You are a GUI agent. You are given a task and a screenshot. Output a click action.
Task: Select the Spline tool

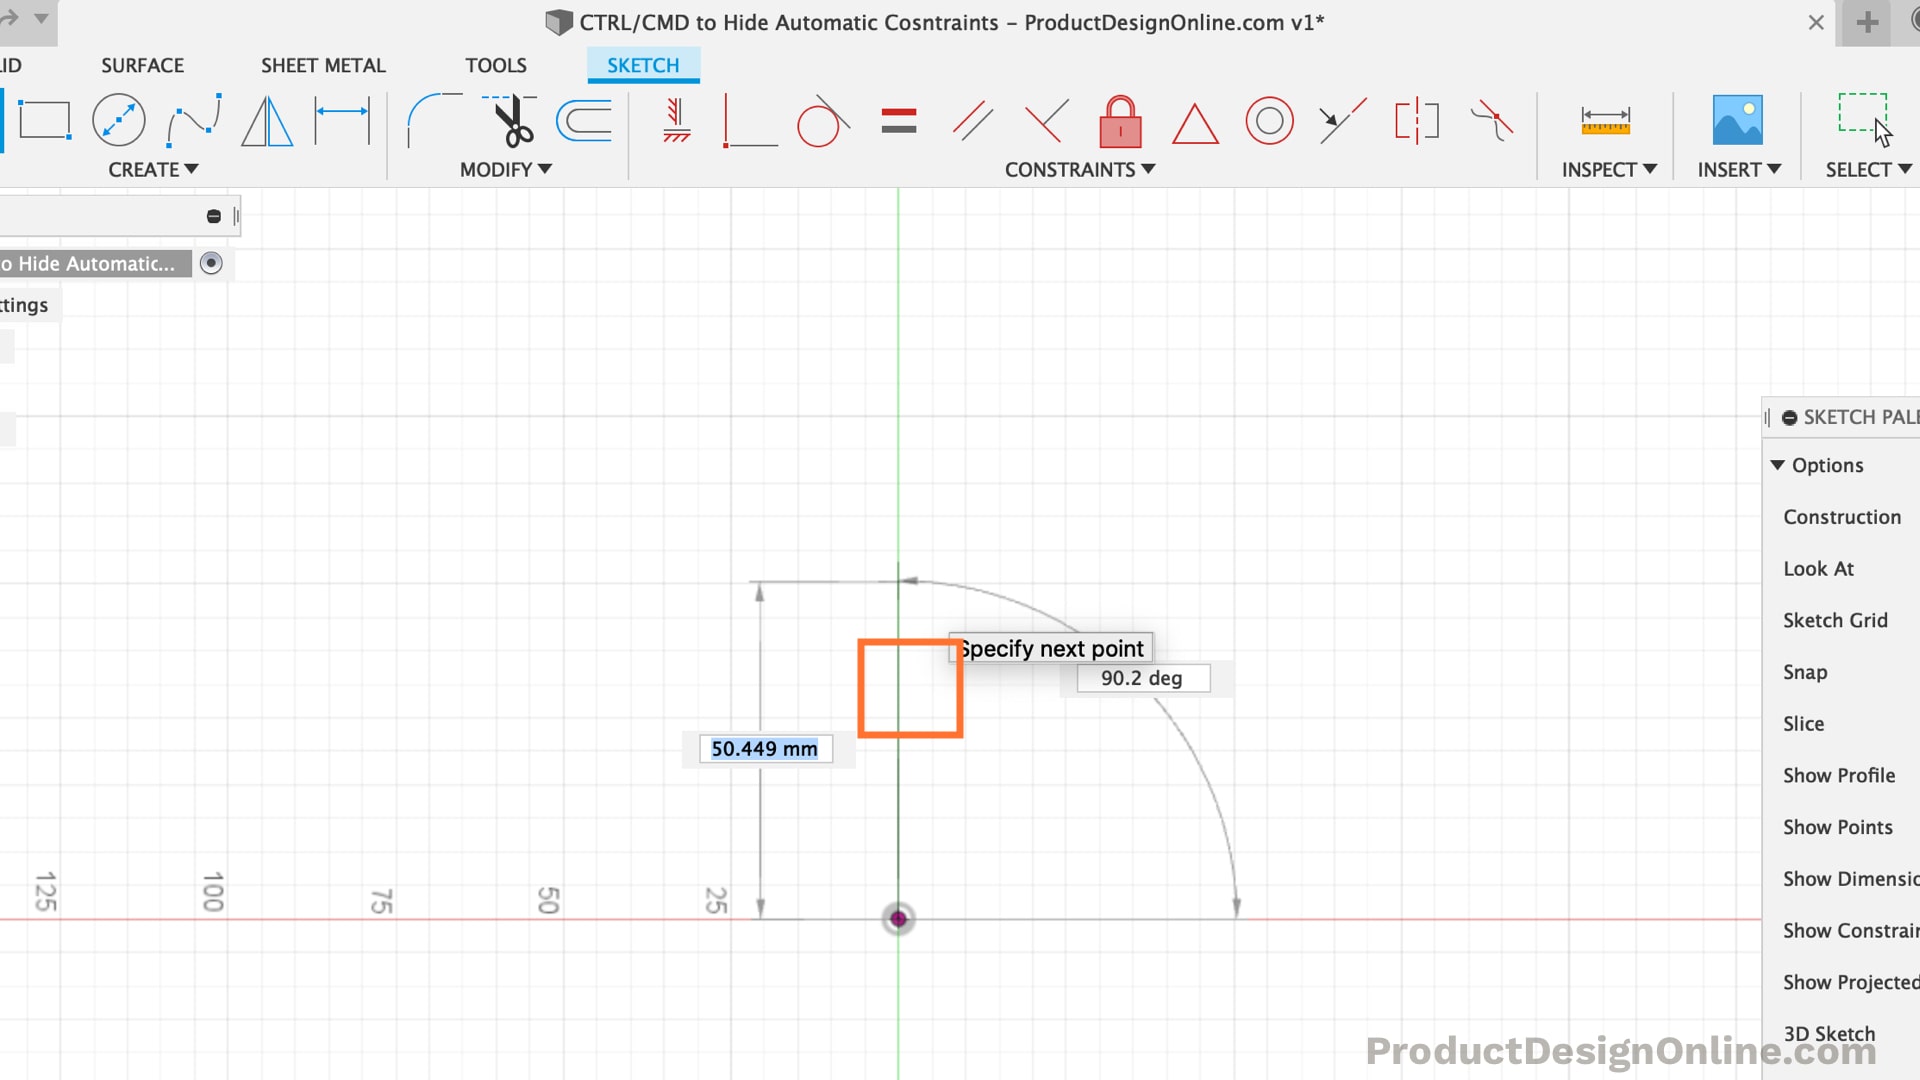(x=194, y=121)
